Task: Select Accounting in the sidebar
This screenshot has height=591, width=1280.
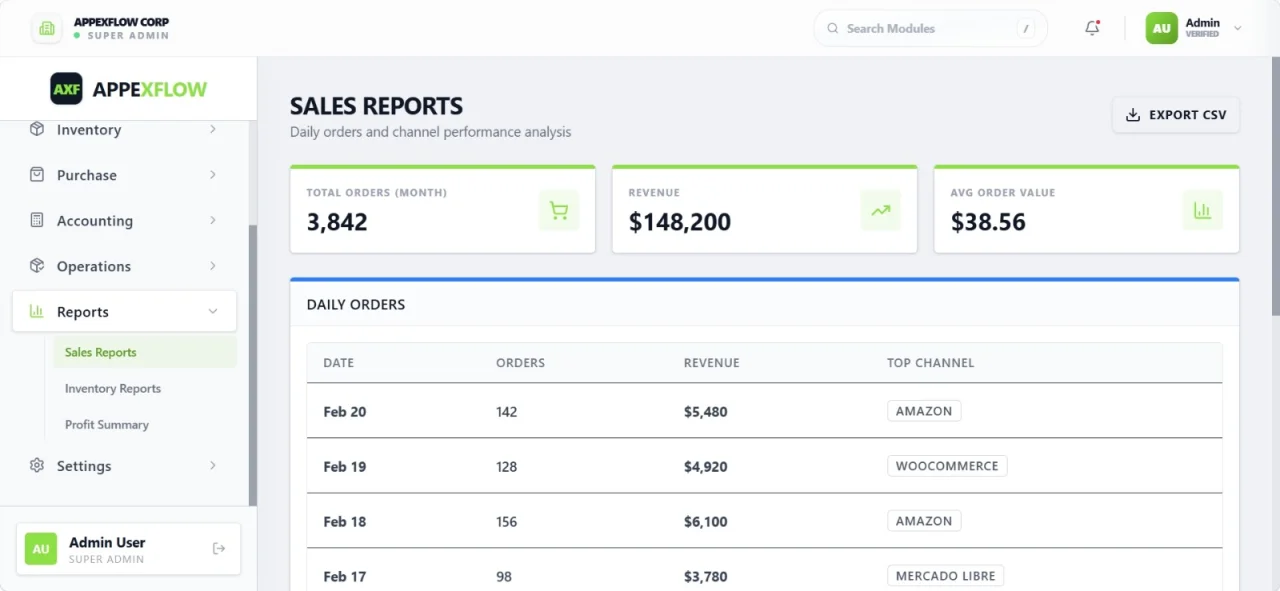Action: (x=124, y=220)
